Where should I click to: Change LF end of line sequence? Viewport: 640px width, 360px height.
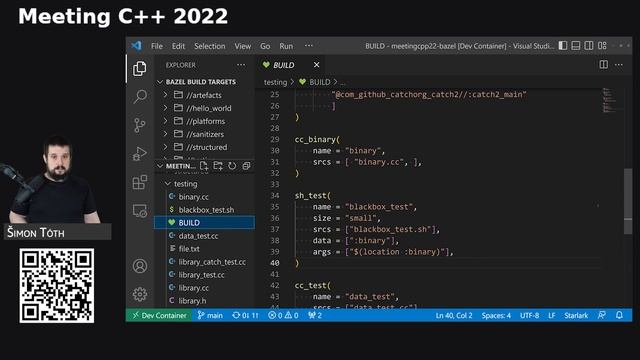coord(552,315)
